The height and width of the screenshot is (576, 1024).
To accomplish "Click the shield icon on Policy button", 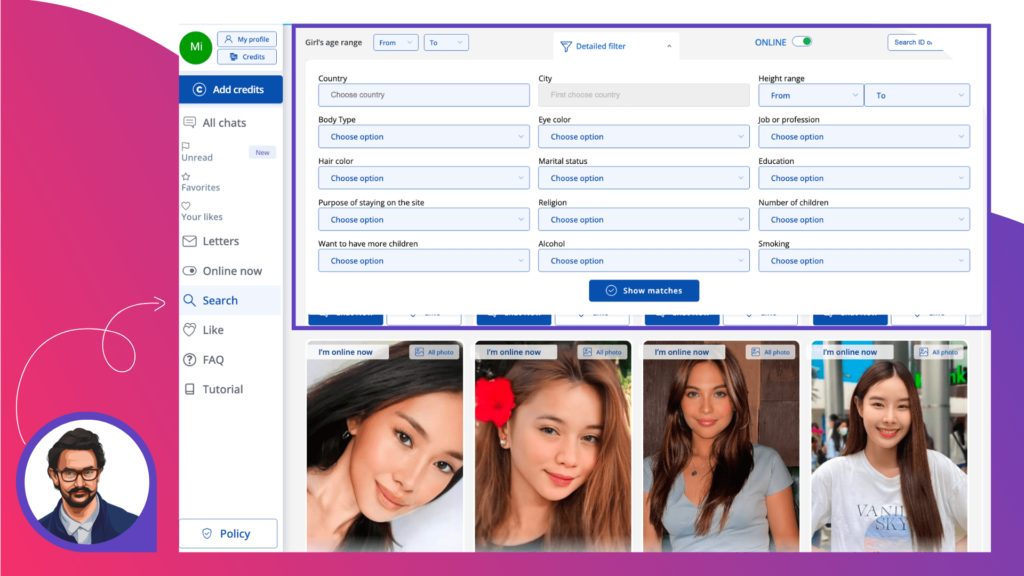I will 207,534.
